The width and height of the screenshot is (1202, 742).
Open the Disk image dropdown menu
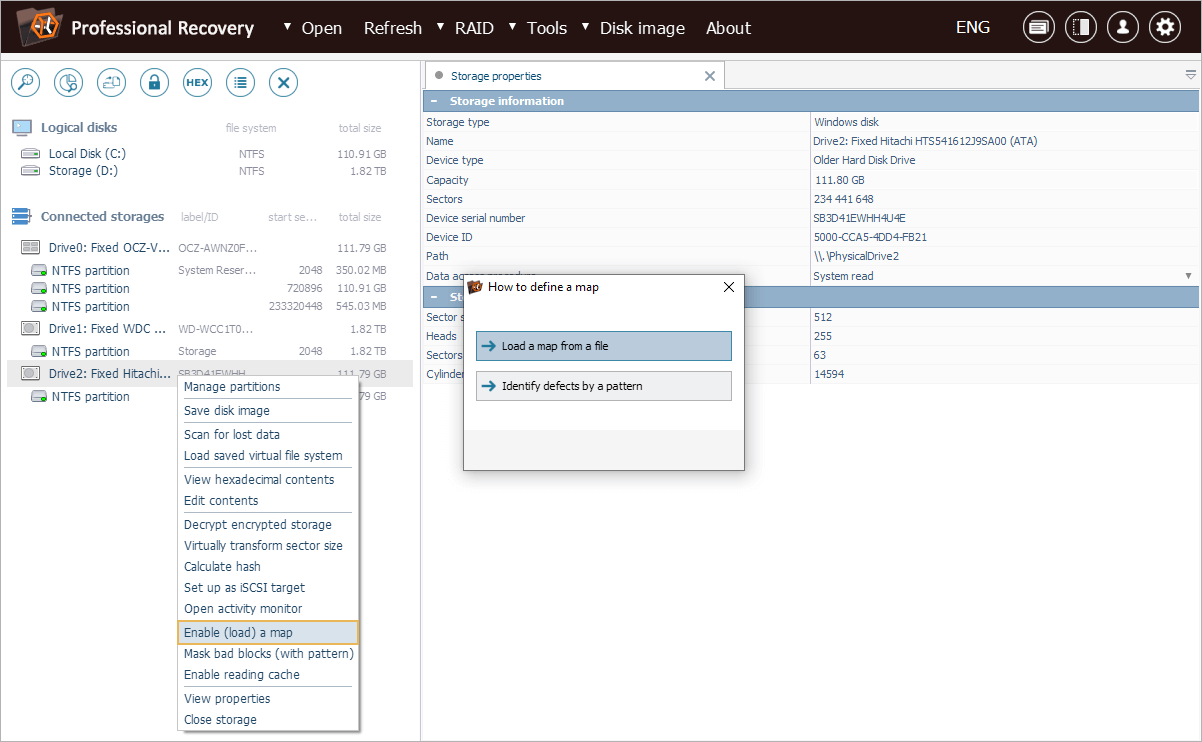pyautogui.click(x=633, y=28)
